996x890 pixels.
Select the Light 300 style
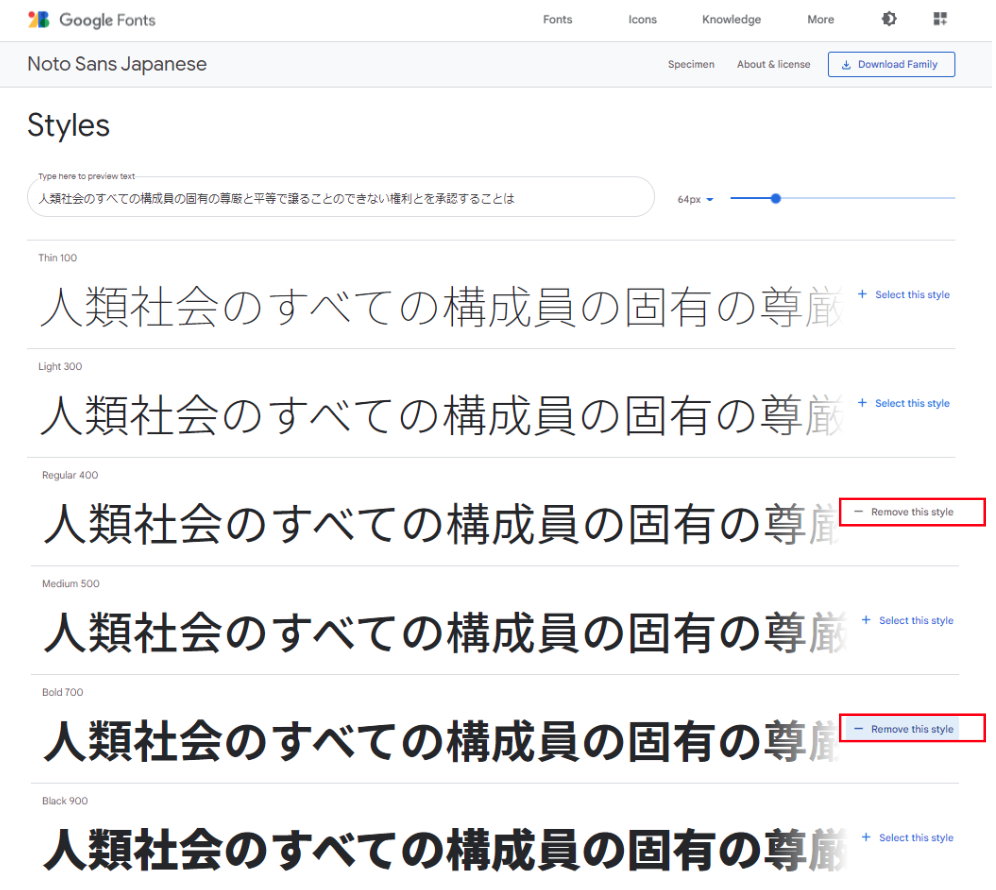904,403
